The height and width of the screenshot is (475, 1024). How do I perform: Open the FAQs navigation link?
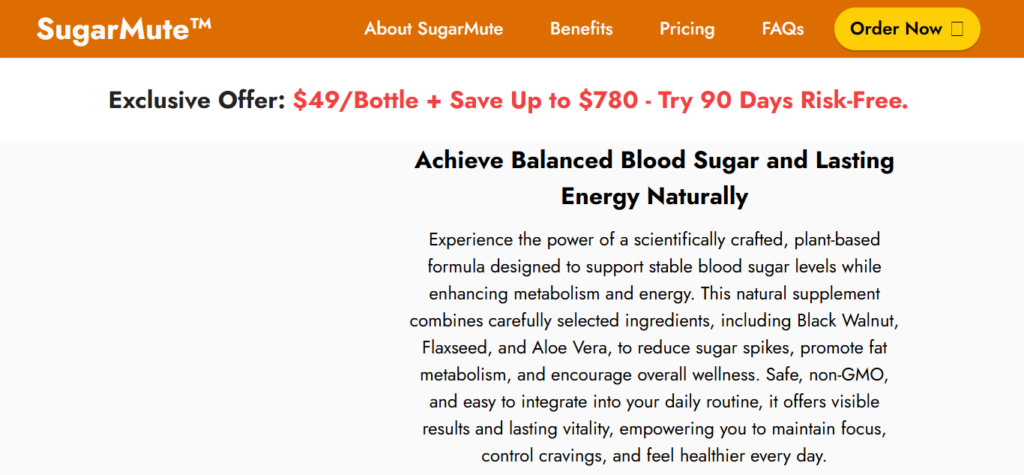(782, 29)
